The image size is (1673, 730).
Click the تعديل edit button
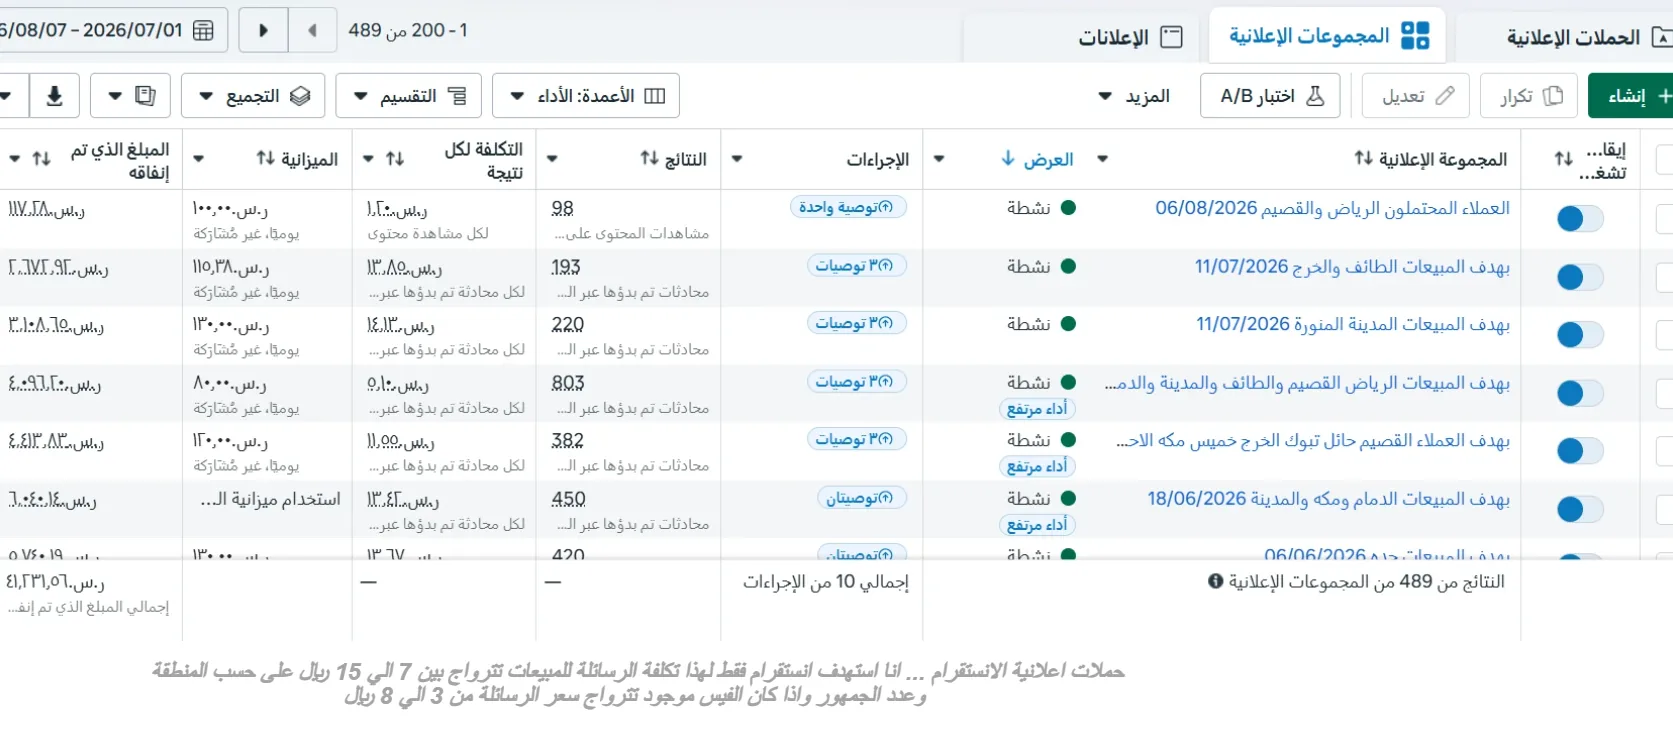(1416, 96)
